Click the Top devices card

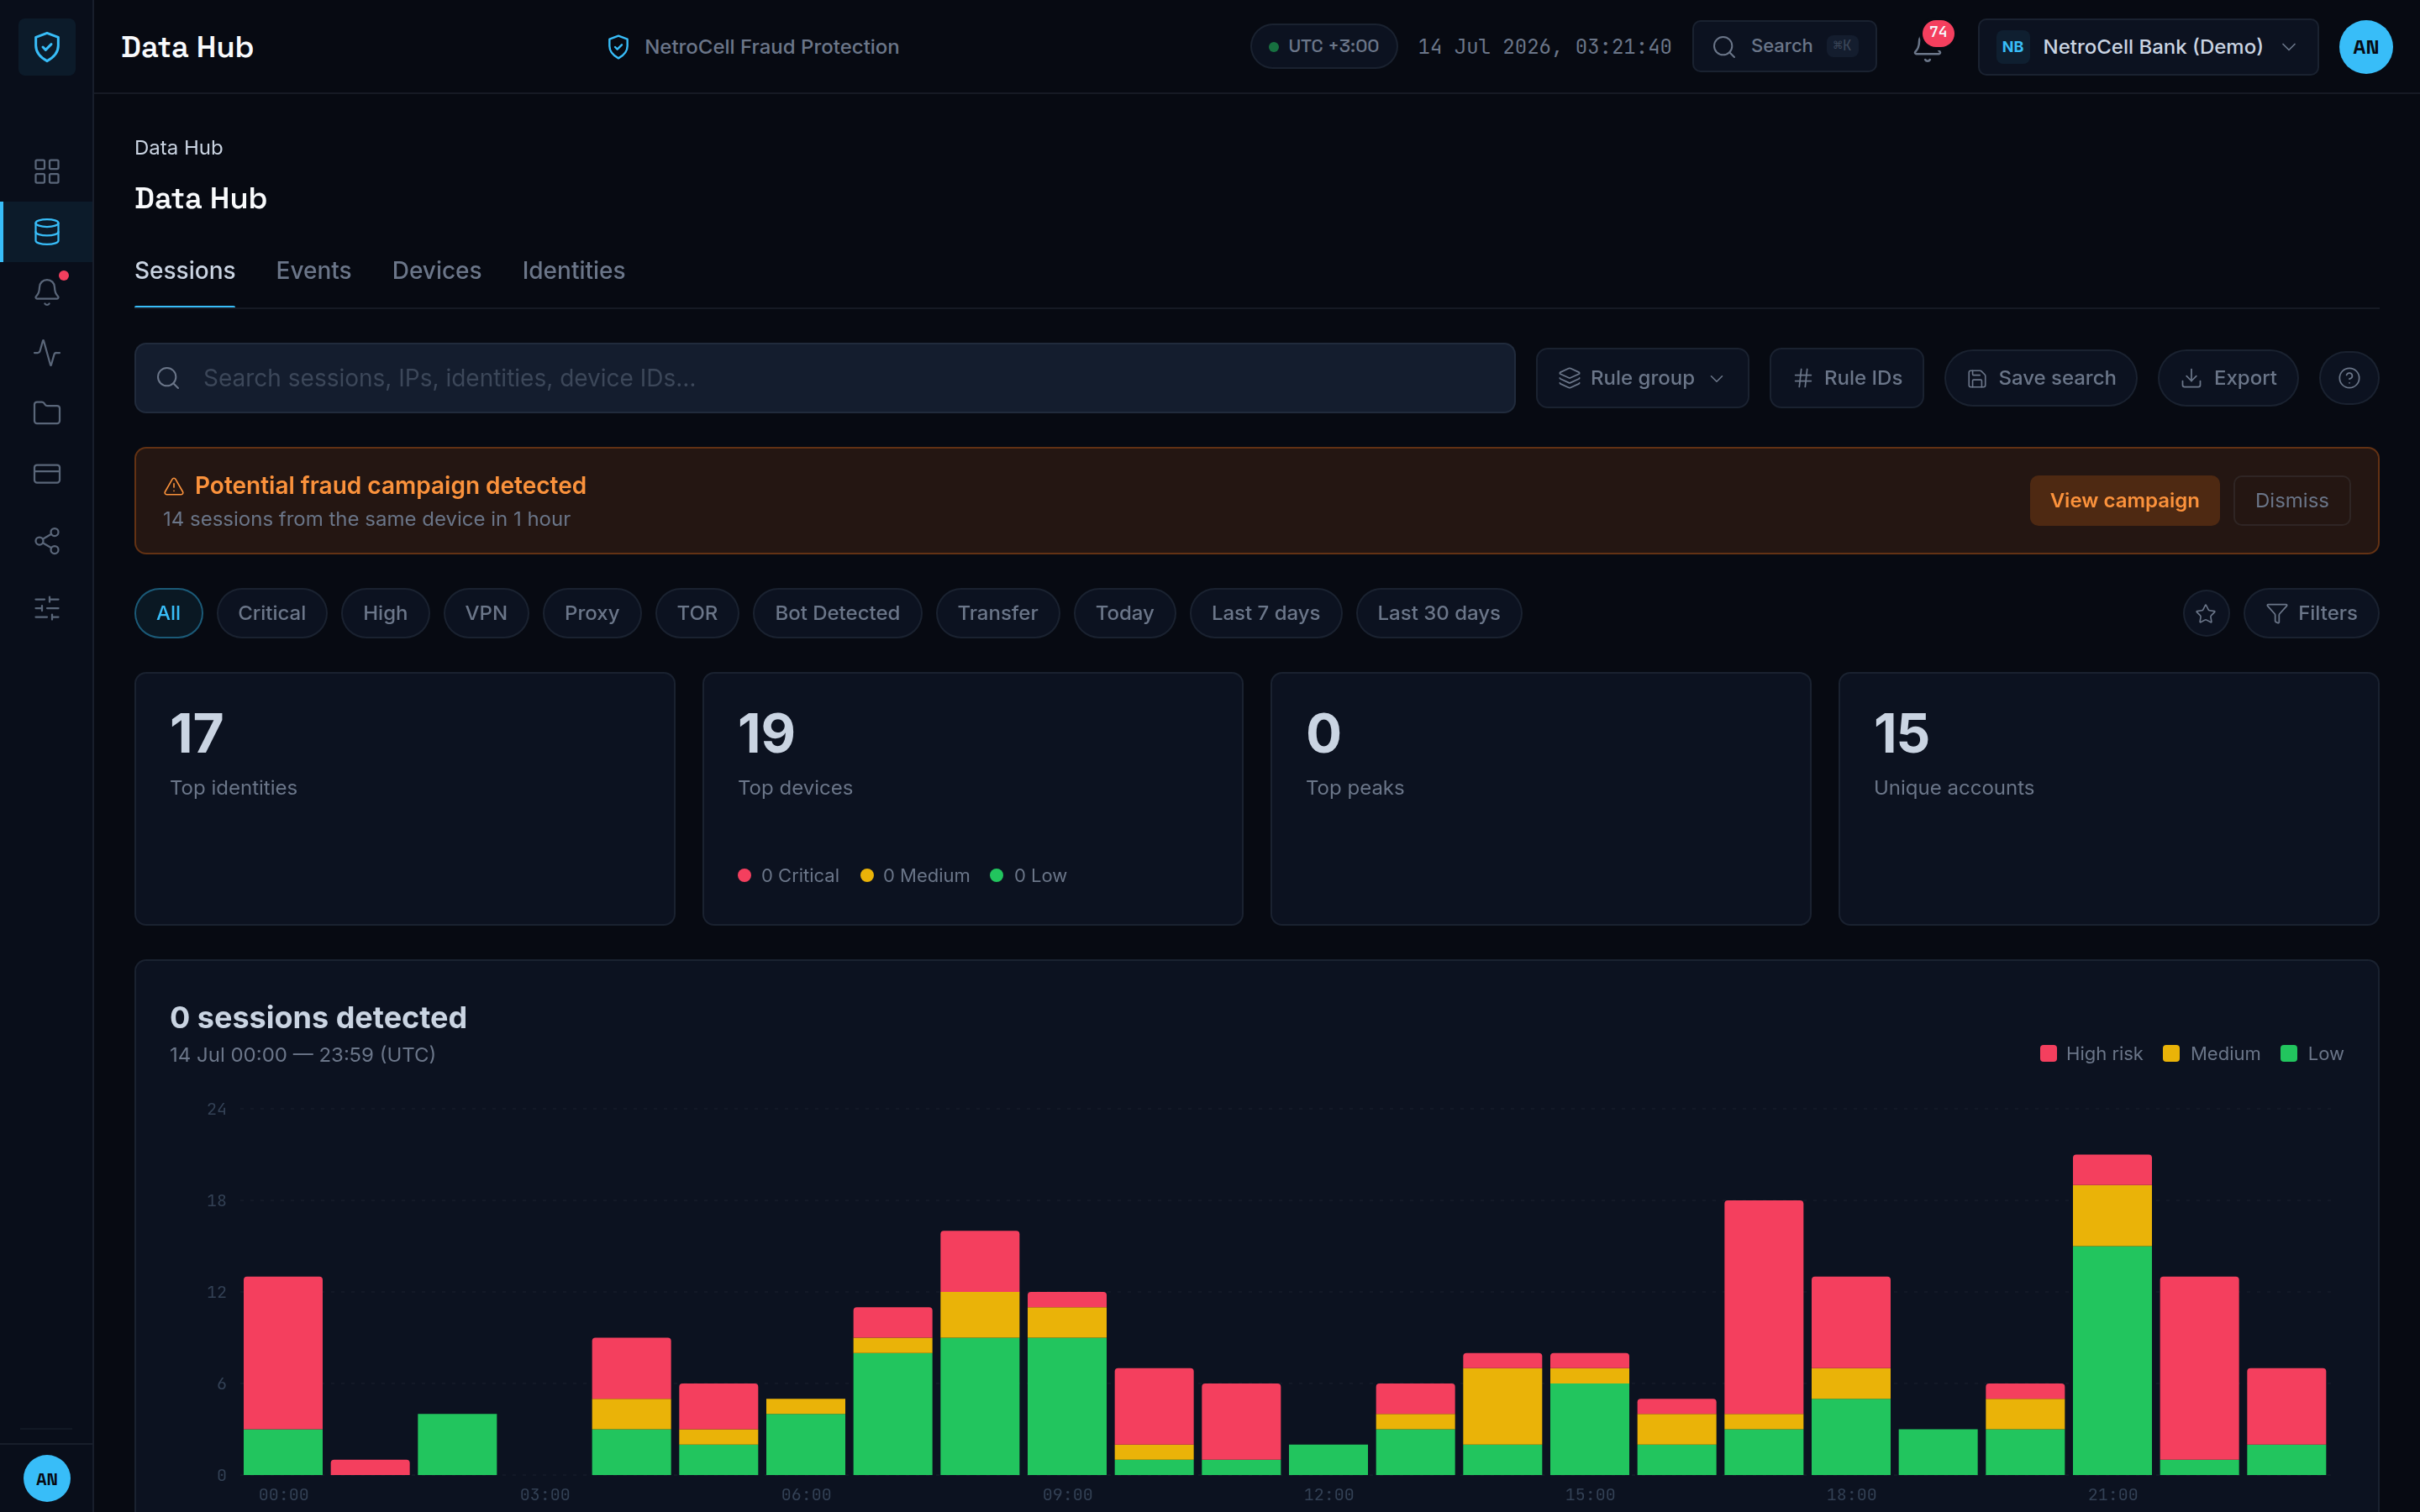pyautogui.click(x=972, y=798)
